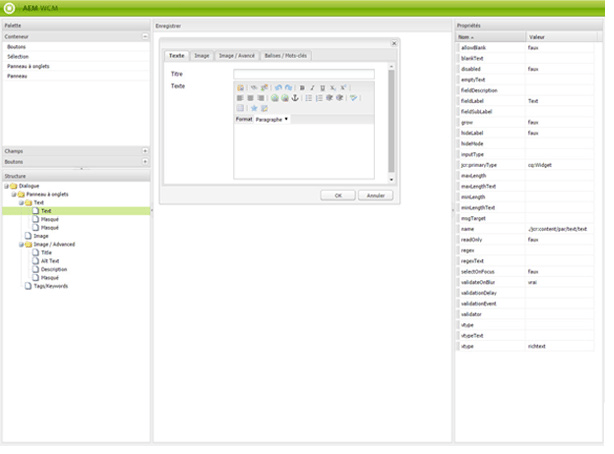The width and height of the screenshot is (614, 454).
Task: Toggle italic formatting icon
Action: (x=312, y=88)
